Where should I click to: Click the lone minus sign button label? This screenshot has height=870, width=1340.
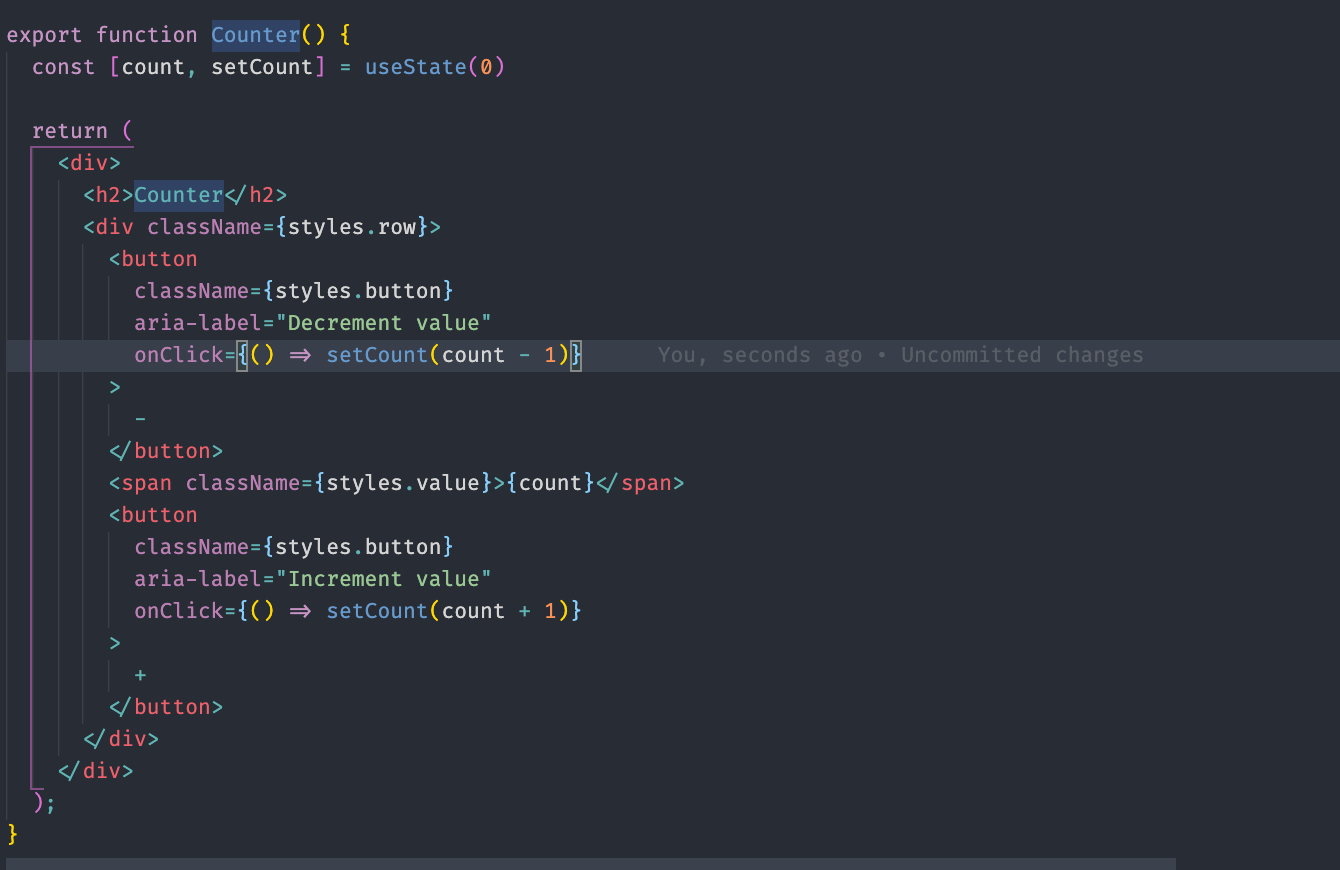[x=140, y=419]
